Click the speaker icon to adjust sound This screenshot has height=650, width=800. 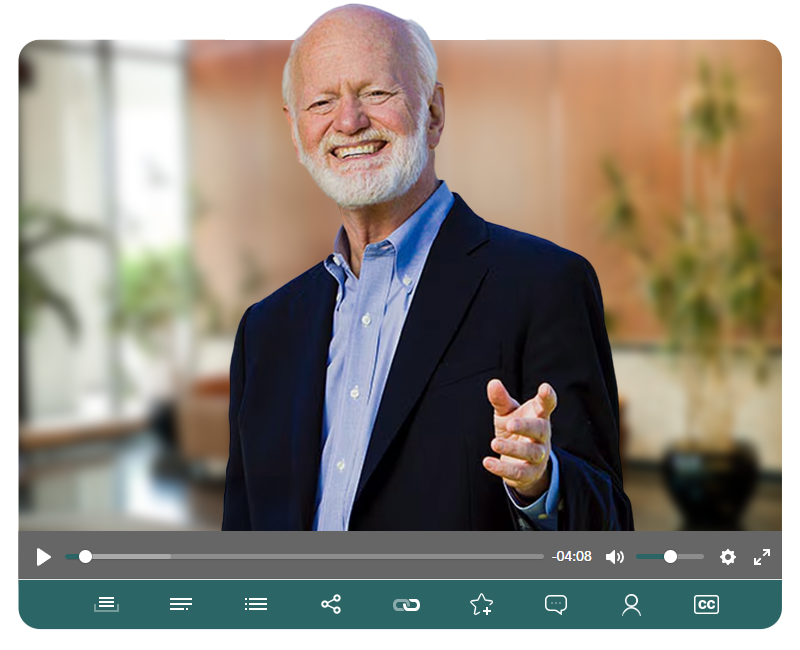[615, 557]
